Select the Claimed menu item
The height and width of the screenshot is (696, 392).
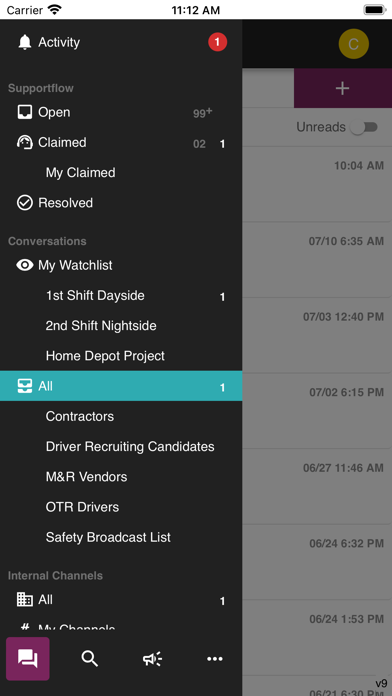pos(121,142)
